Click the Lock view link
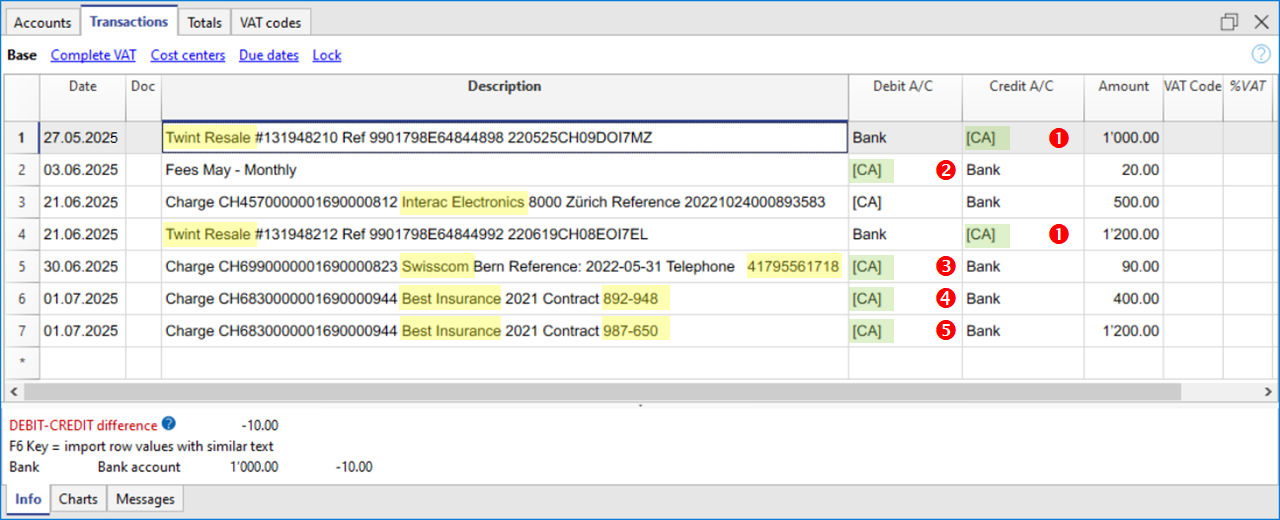The image size is (1280, 520). point(327,55)
